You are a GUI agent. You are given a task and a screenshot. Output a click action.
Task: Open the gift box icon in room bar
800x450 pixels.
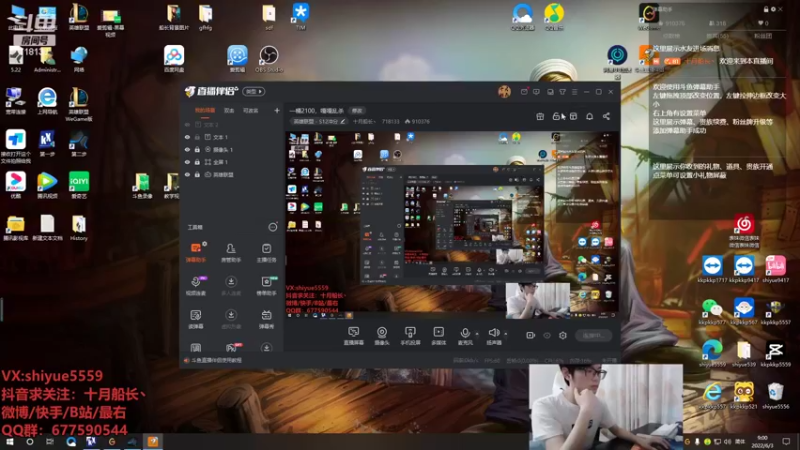540,116
